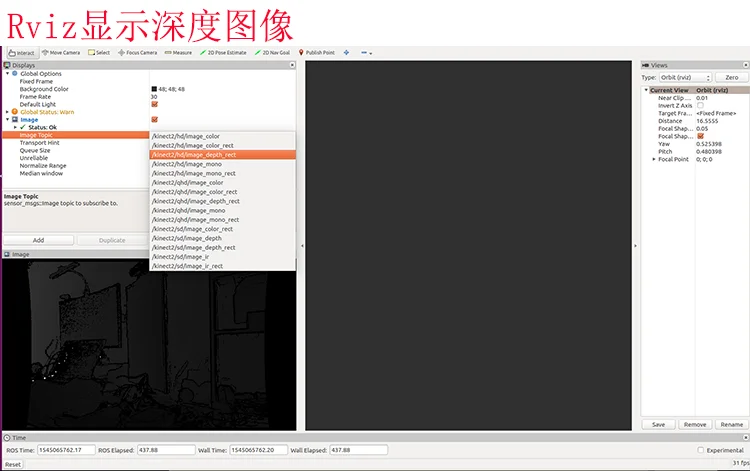The image size is (750, 471).
Task: Disable the Image display checkbox
Action: coord(154,120)
